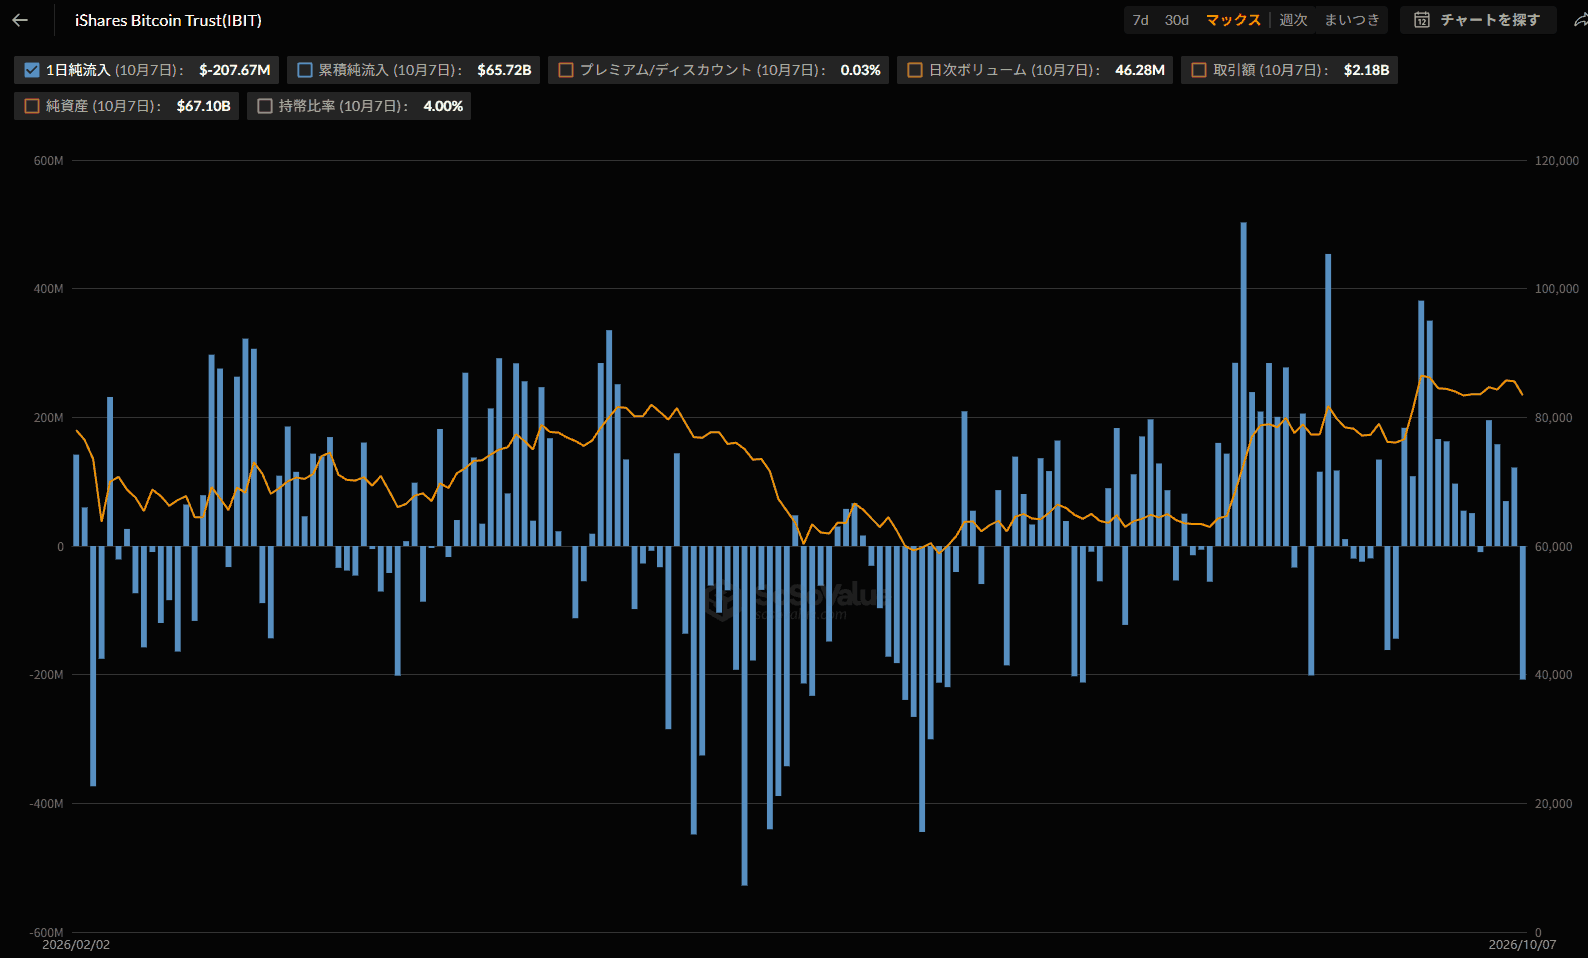
Task: Enable the 日次ボリューム checkbox
Action: pyautogui.click(x=915, y=70)
